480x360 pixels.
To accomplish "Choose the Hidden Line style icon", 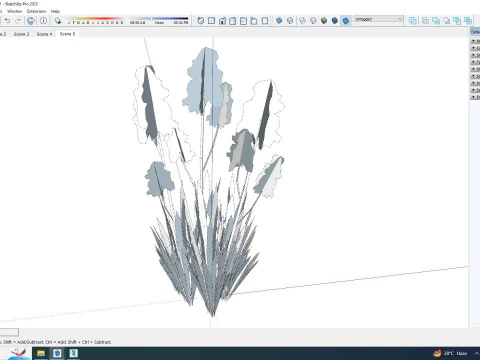I will point(313,21).
